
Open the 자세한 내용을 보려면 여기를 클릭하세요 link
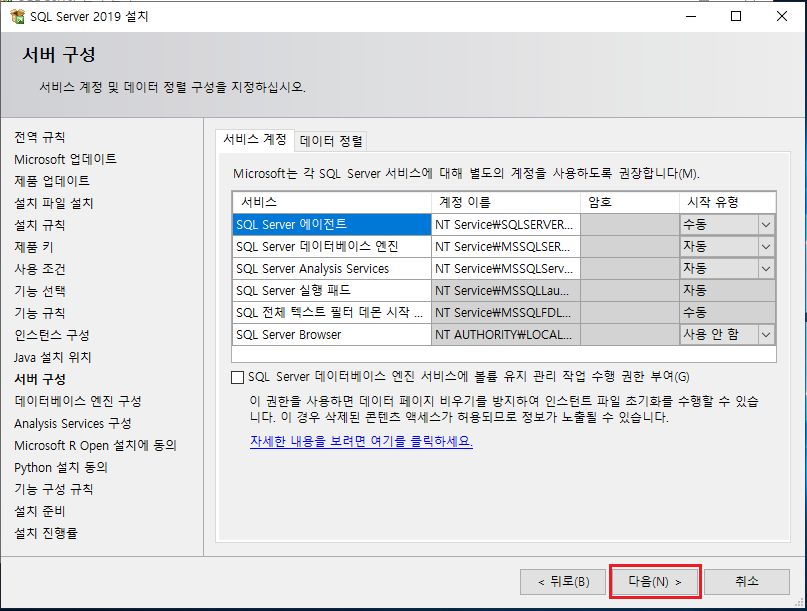[361, 442]
